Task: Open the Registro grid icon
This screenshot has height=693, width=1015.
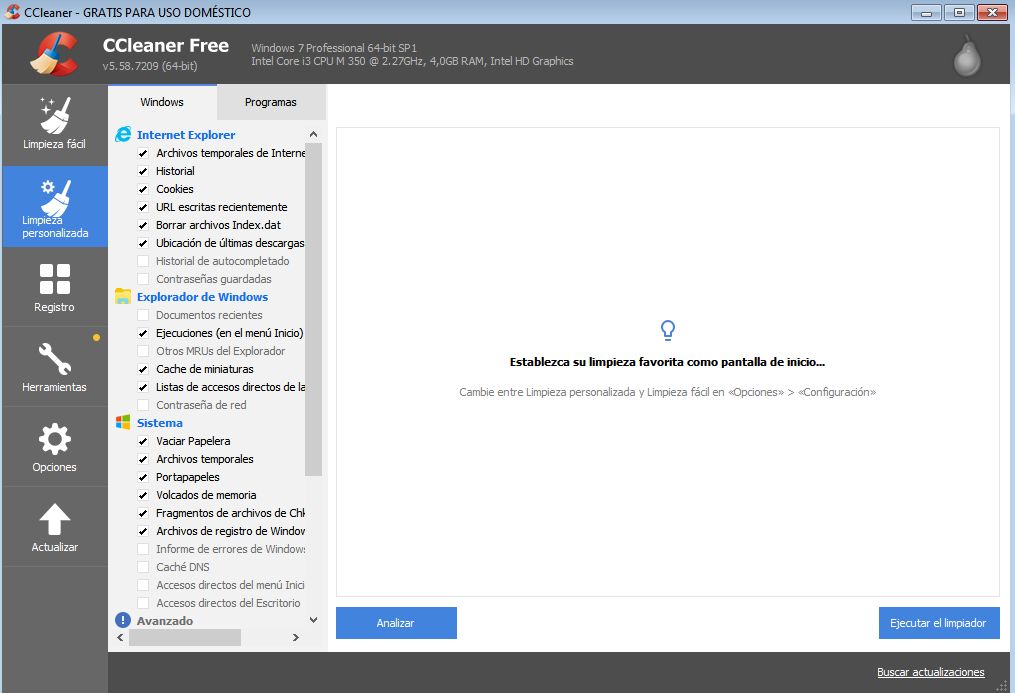Action: pos(55,279)
